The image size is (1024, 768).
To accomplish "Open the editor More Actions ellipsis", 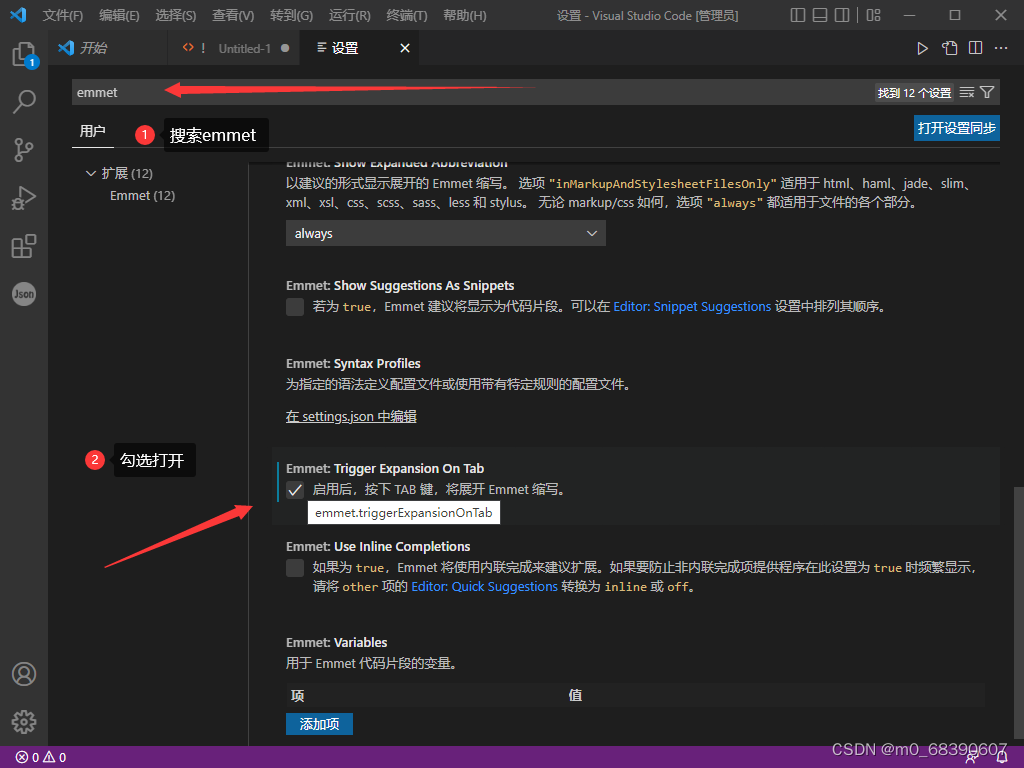I will coord(1000,48).
